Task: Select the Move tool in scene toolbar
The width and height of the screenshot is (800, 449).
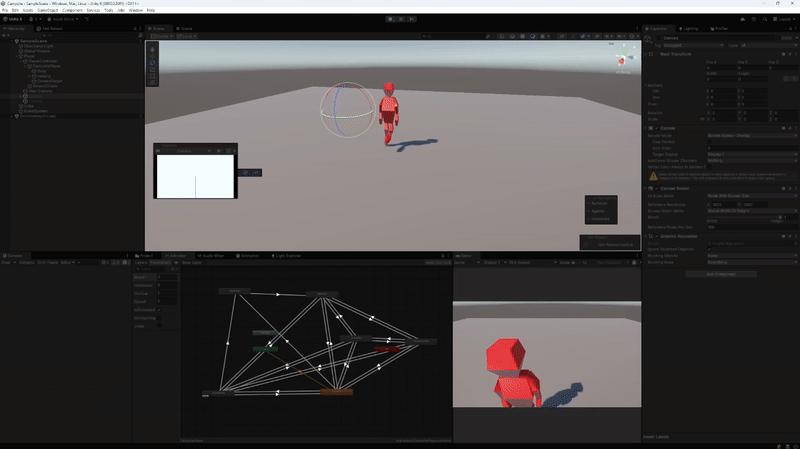Action: [152, 56]
